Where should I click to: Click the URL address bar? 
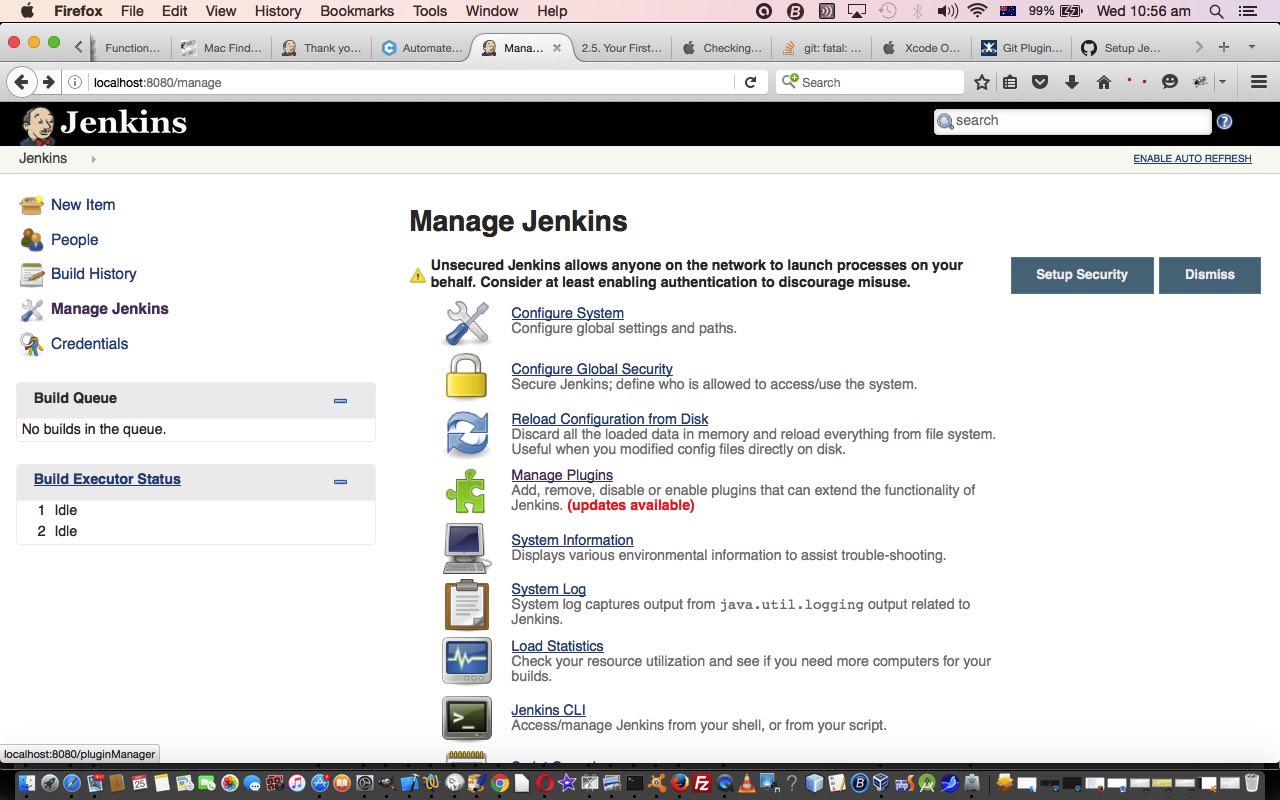click(410, 82)
